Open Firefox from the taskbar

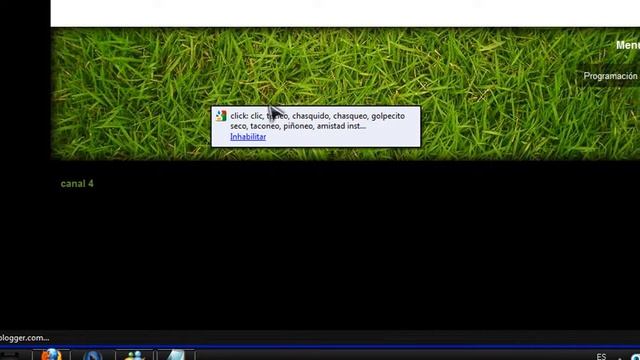[x=51, y=354]
